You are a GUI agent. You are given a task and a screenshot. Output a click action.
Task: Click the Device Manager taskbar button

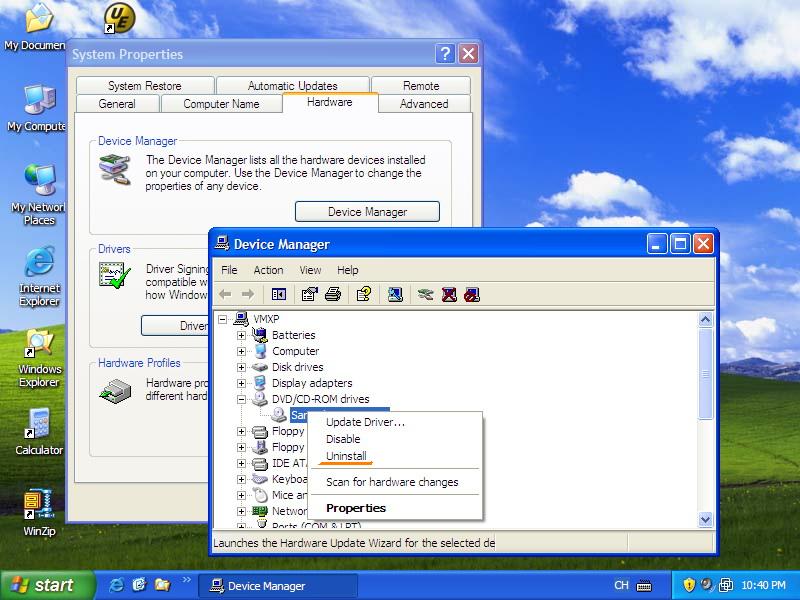click(278, 585)
